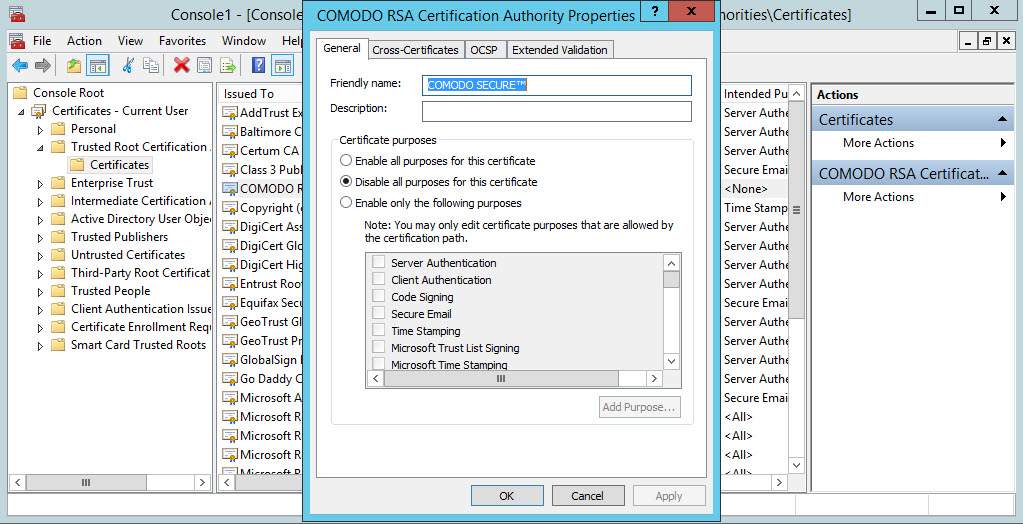
Task: Click the OK button
Action: (507, 496)
